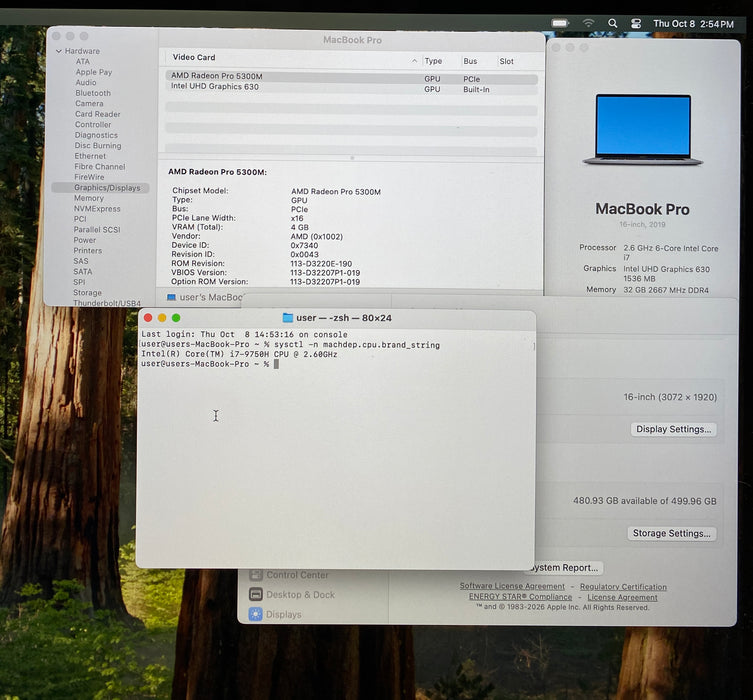Select Apple Pay in hardware sidebar

94,72
